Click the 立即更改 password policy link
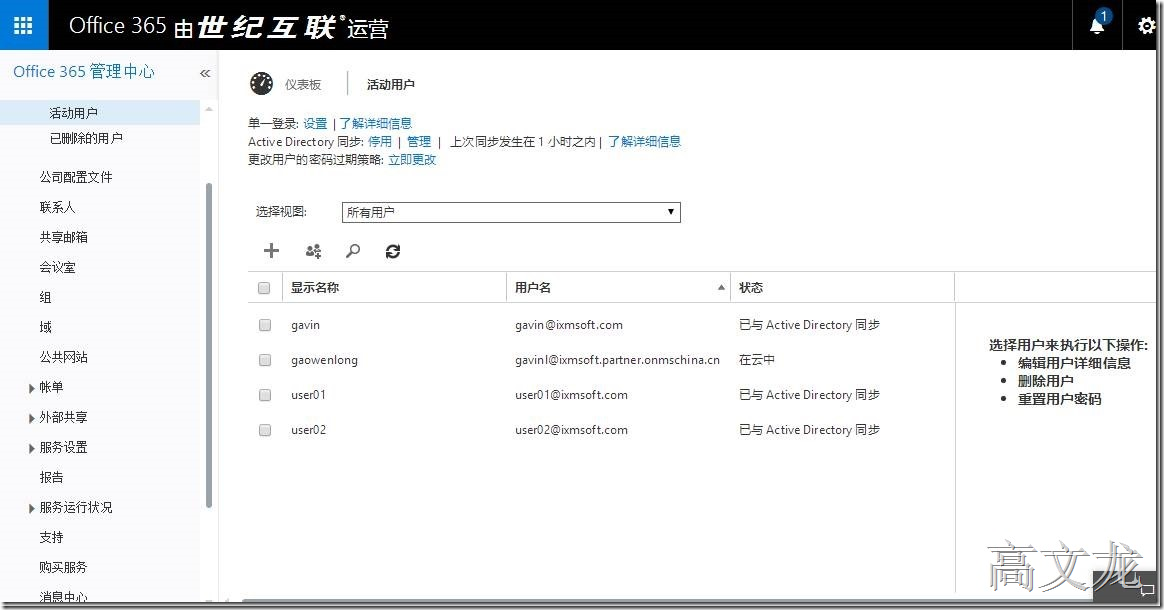The height and width of the screenshot is (610, 1164). [412, 160]
